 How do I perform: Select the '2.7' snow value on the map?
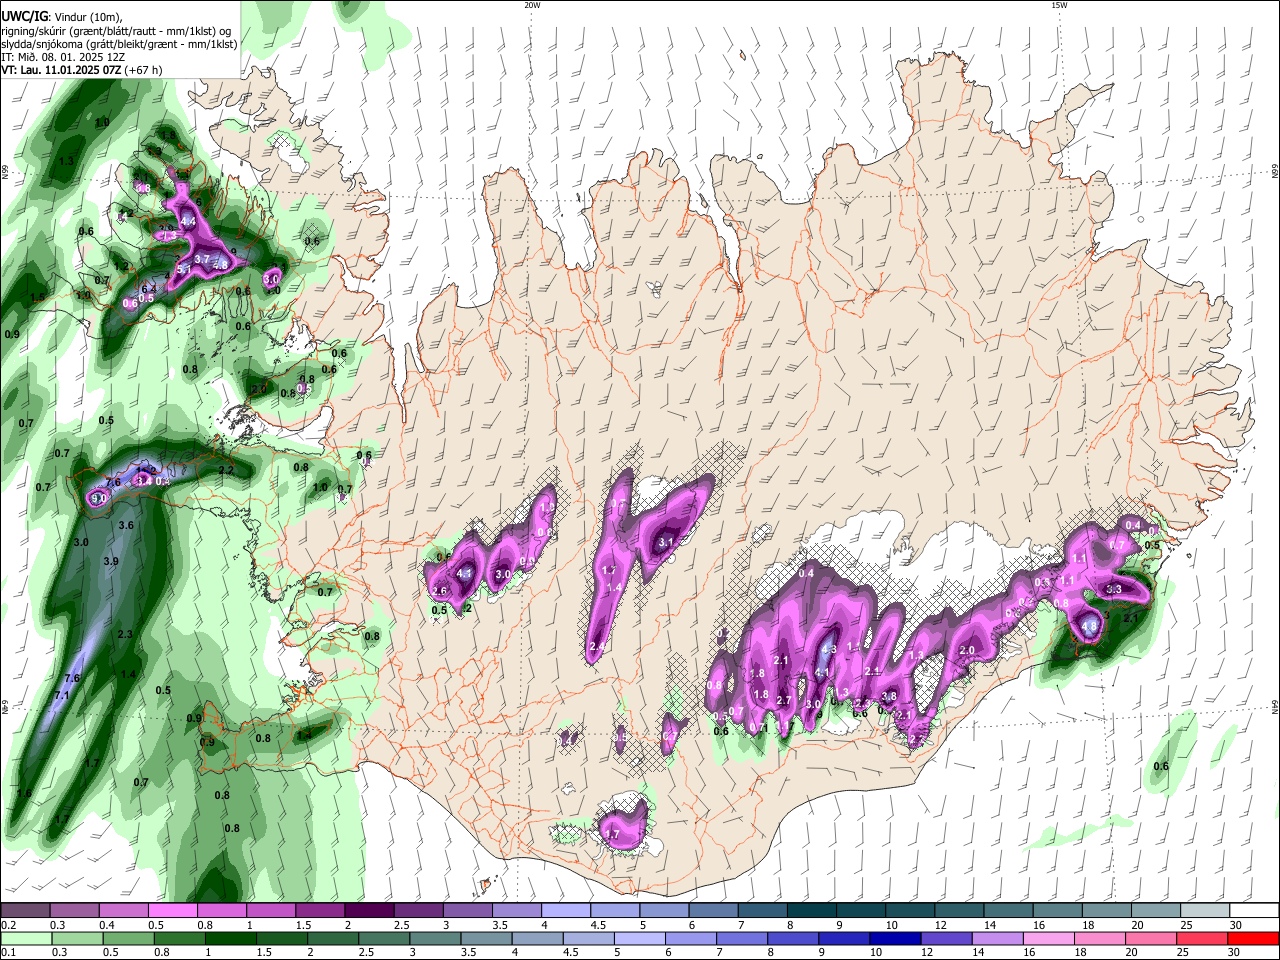[784, 701]
